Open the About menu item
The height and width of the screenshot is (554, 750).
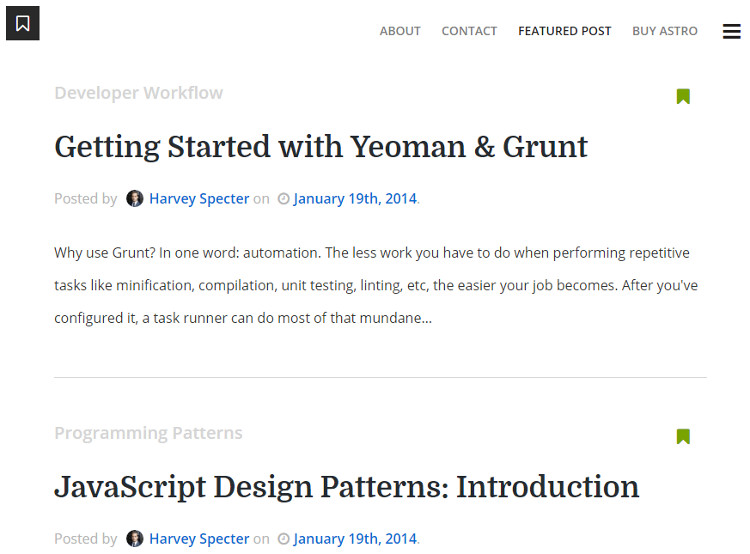coord(400,31)
